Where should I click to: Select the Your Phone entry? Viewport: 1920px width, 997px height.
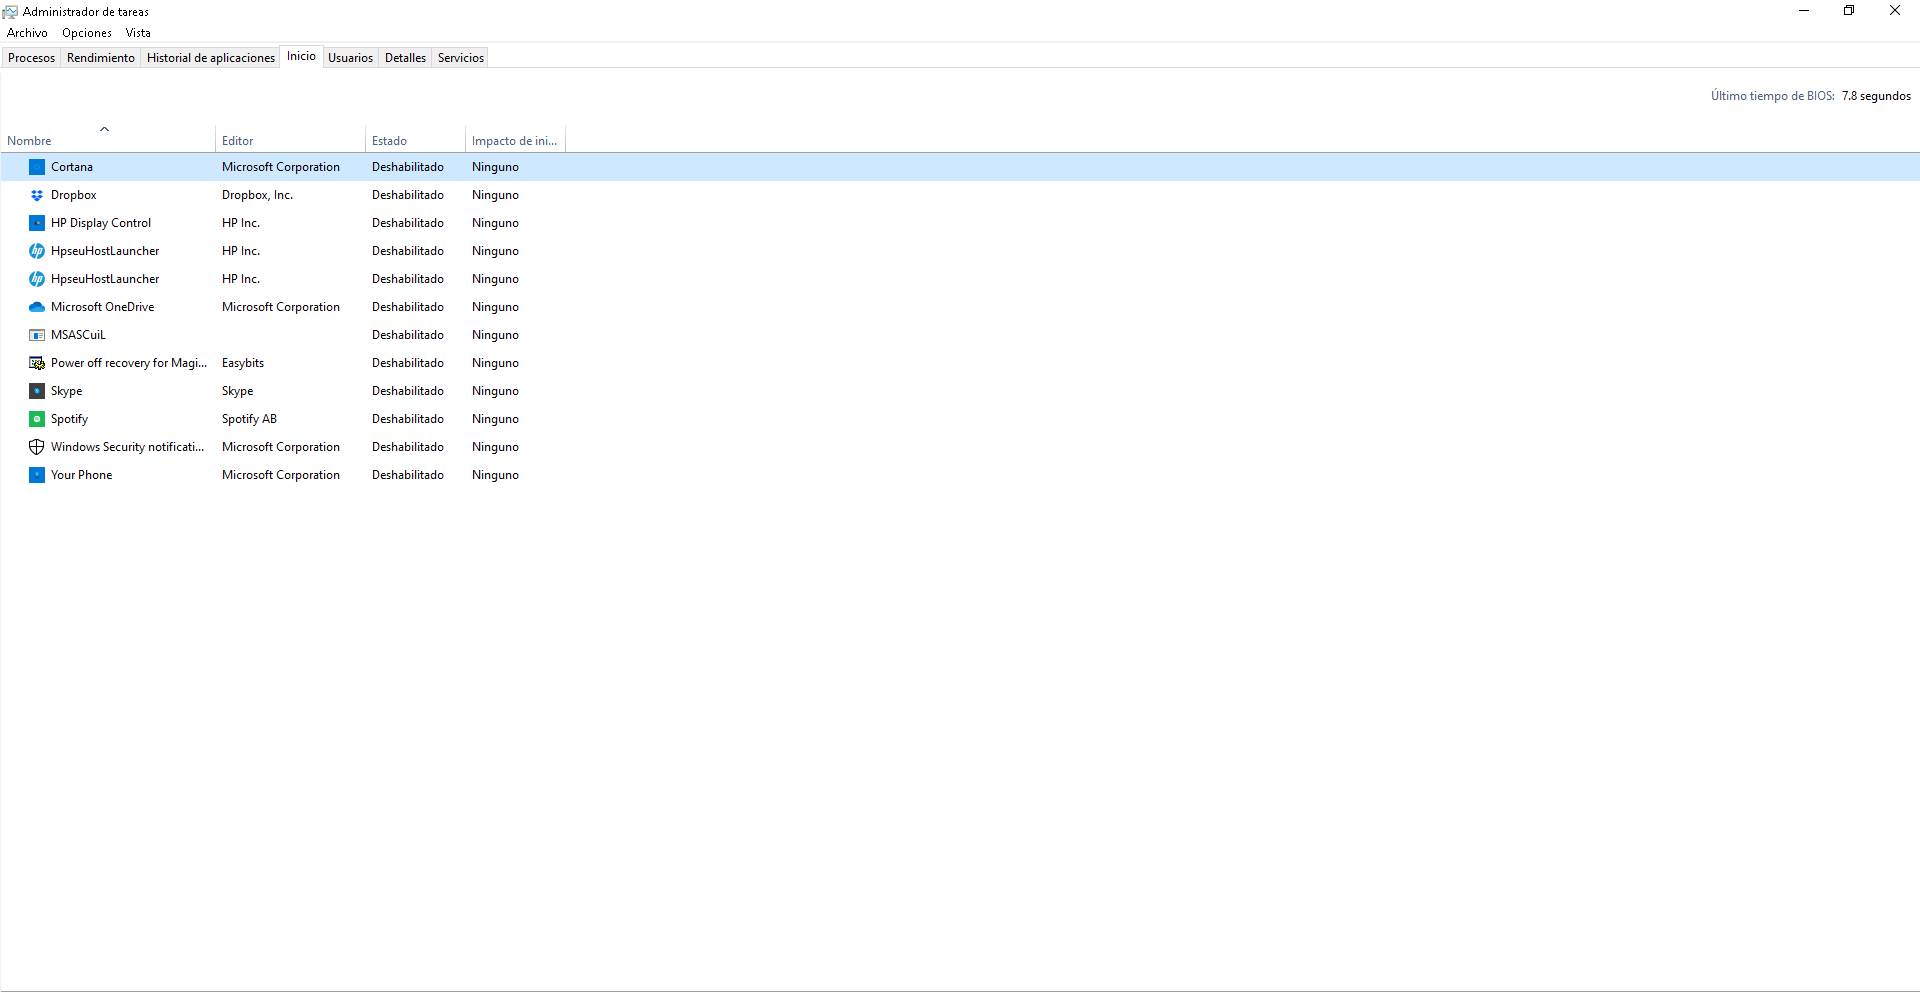click(82, 475)
